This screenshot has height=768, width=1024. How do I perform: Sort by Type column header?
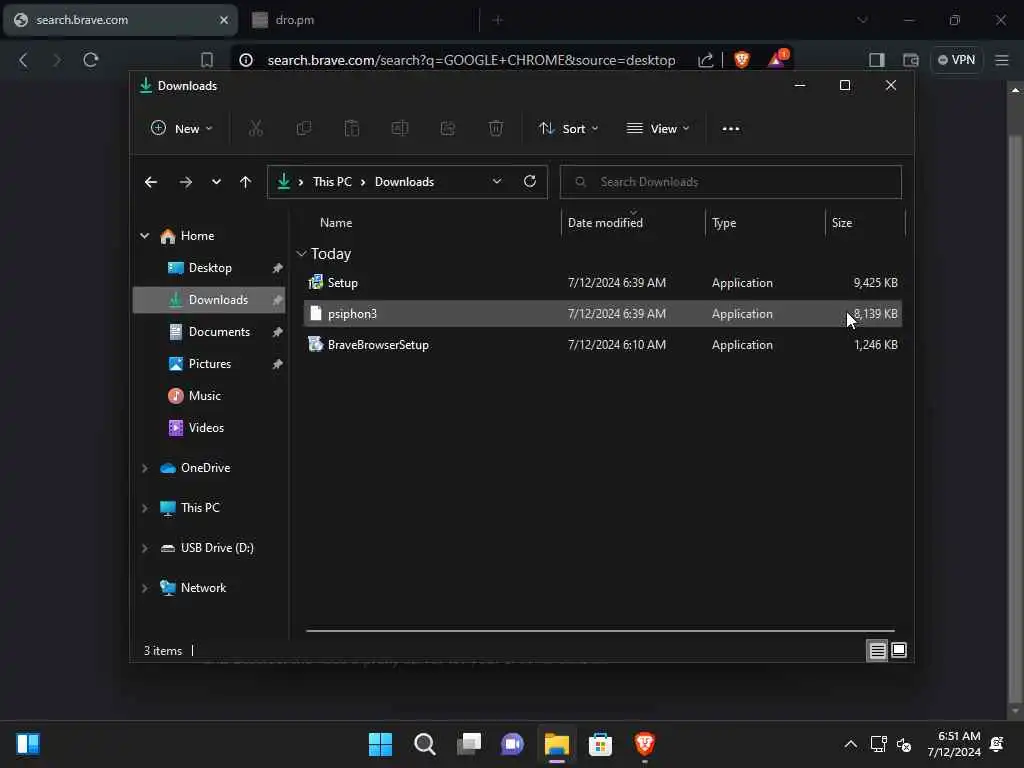[724, 223]
